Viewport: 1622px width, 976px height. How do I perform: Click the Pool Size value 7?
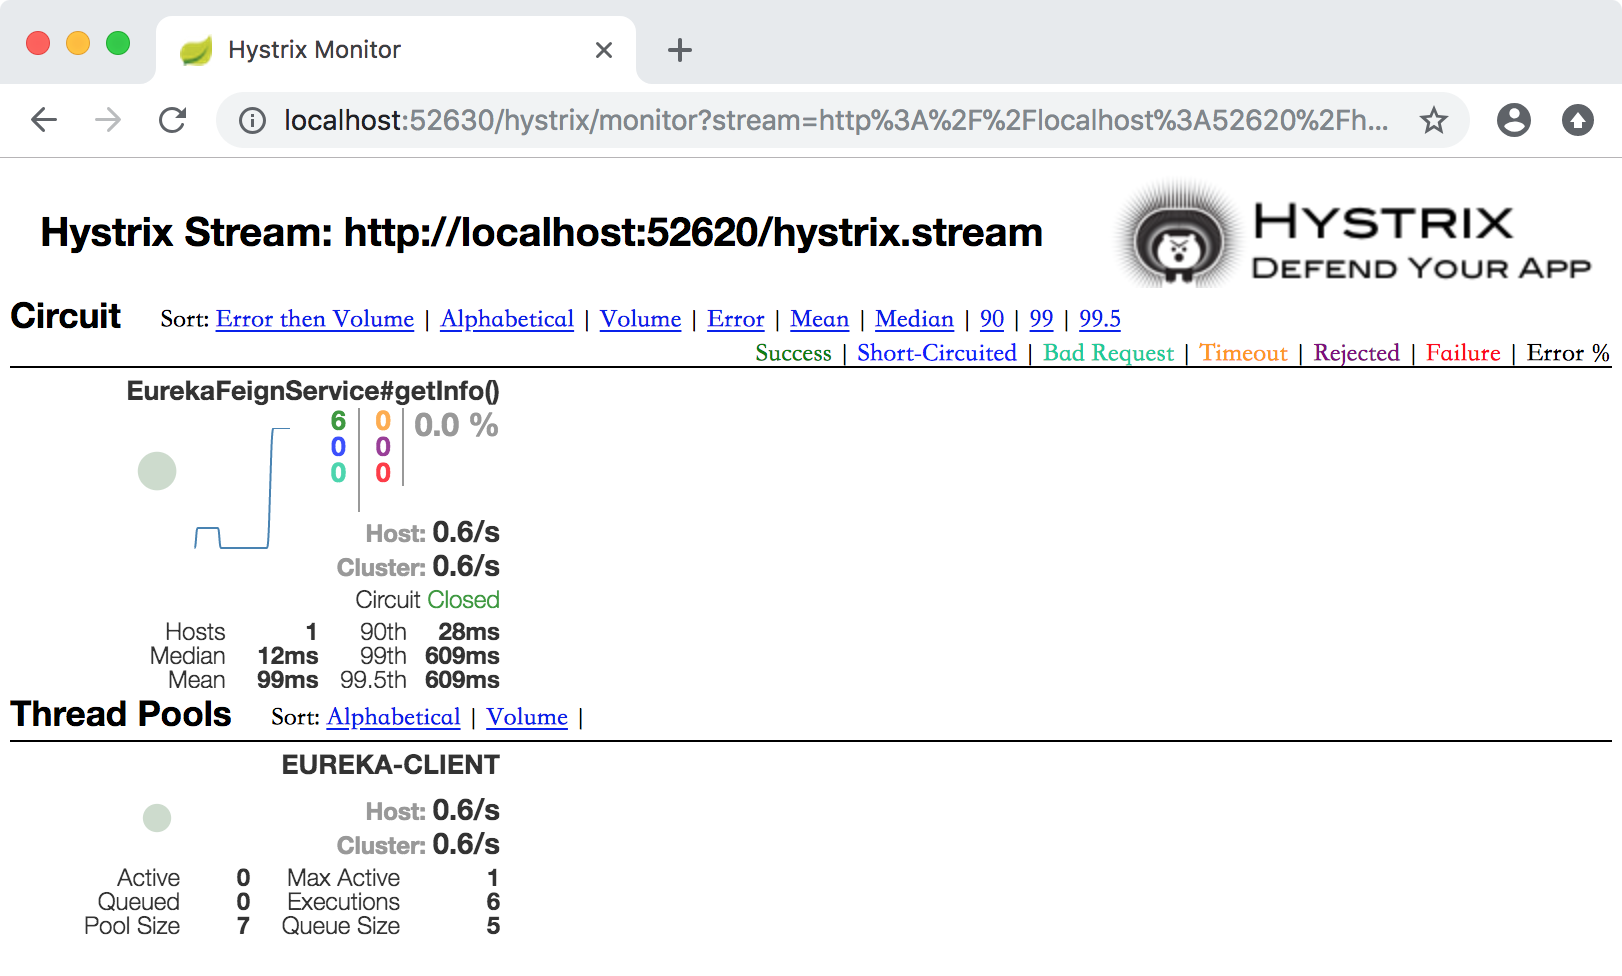click(x=243, y=926)
